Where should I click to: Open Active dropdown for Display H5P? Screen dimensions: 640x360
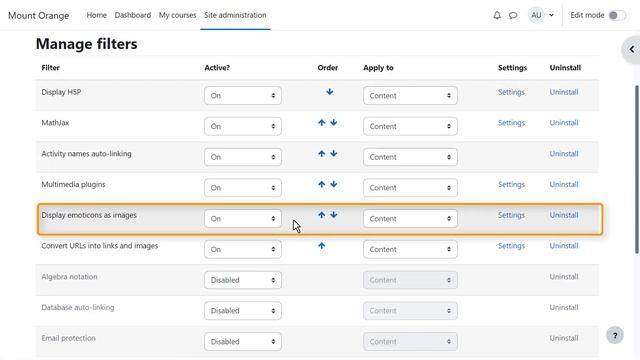coord(243,96)
